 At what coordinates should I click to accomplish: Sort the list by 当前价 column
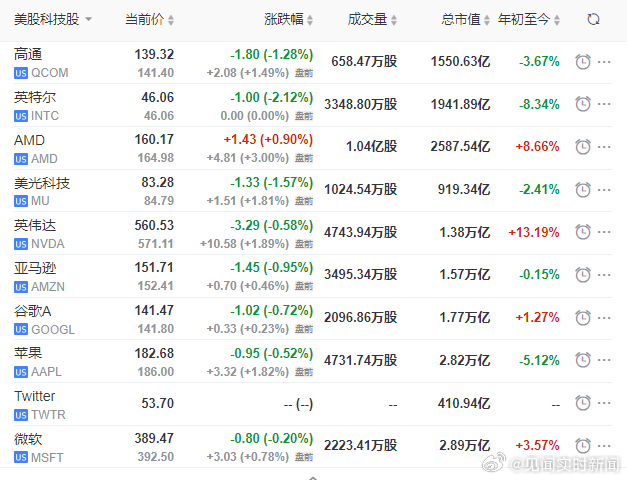(150, 19)
